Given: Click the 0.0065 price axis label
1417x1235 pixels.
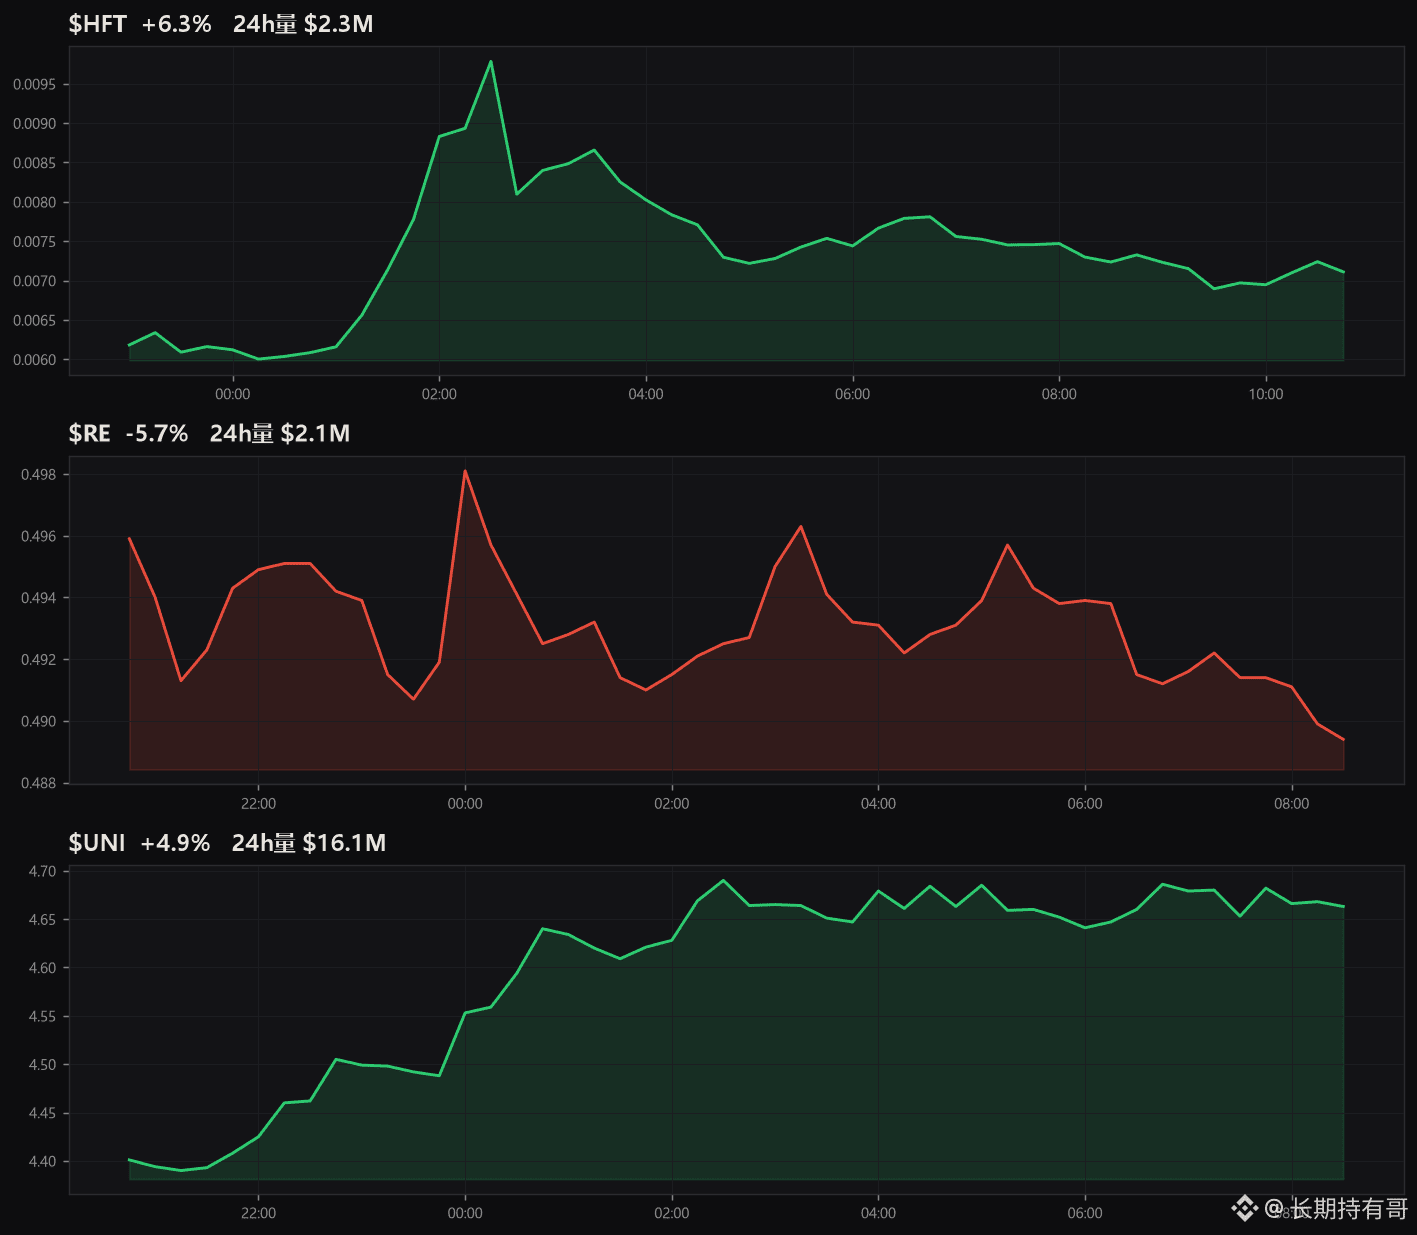Looking at the screenshot, I should 34,321.
